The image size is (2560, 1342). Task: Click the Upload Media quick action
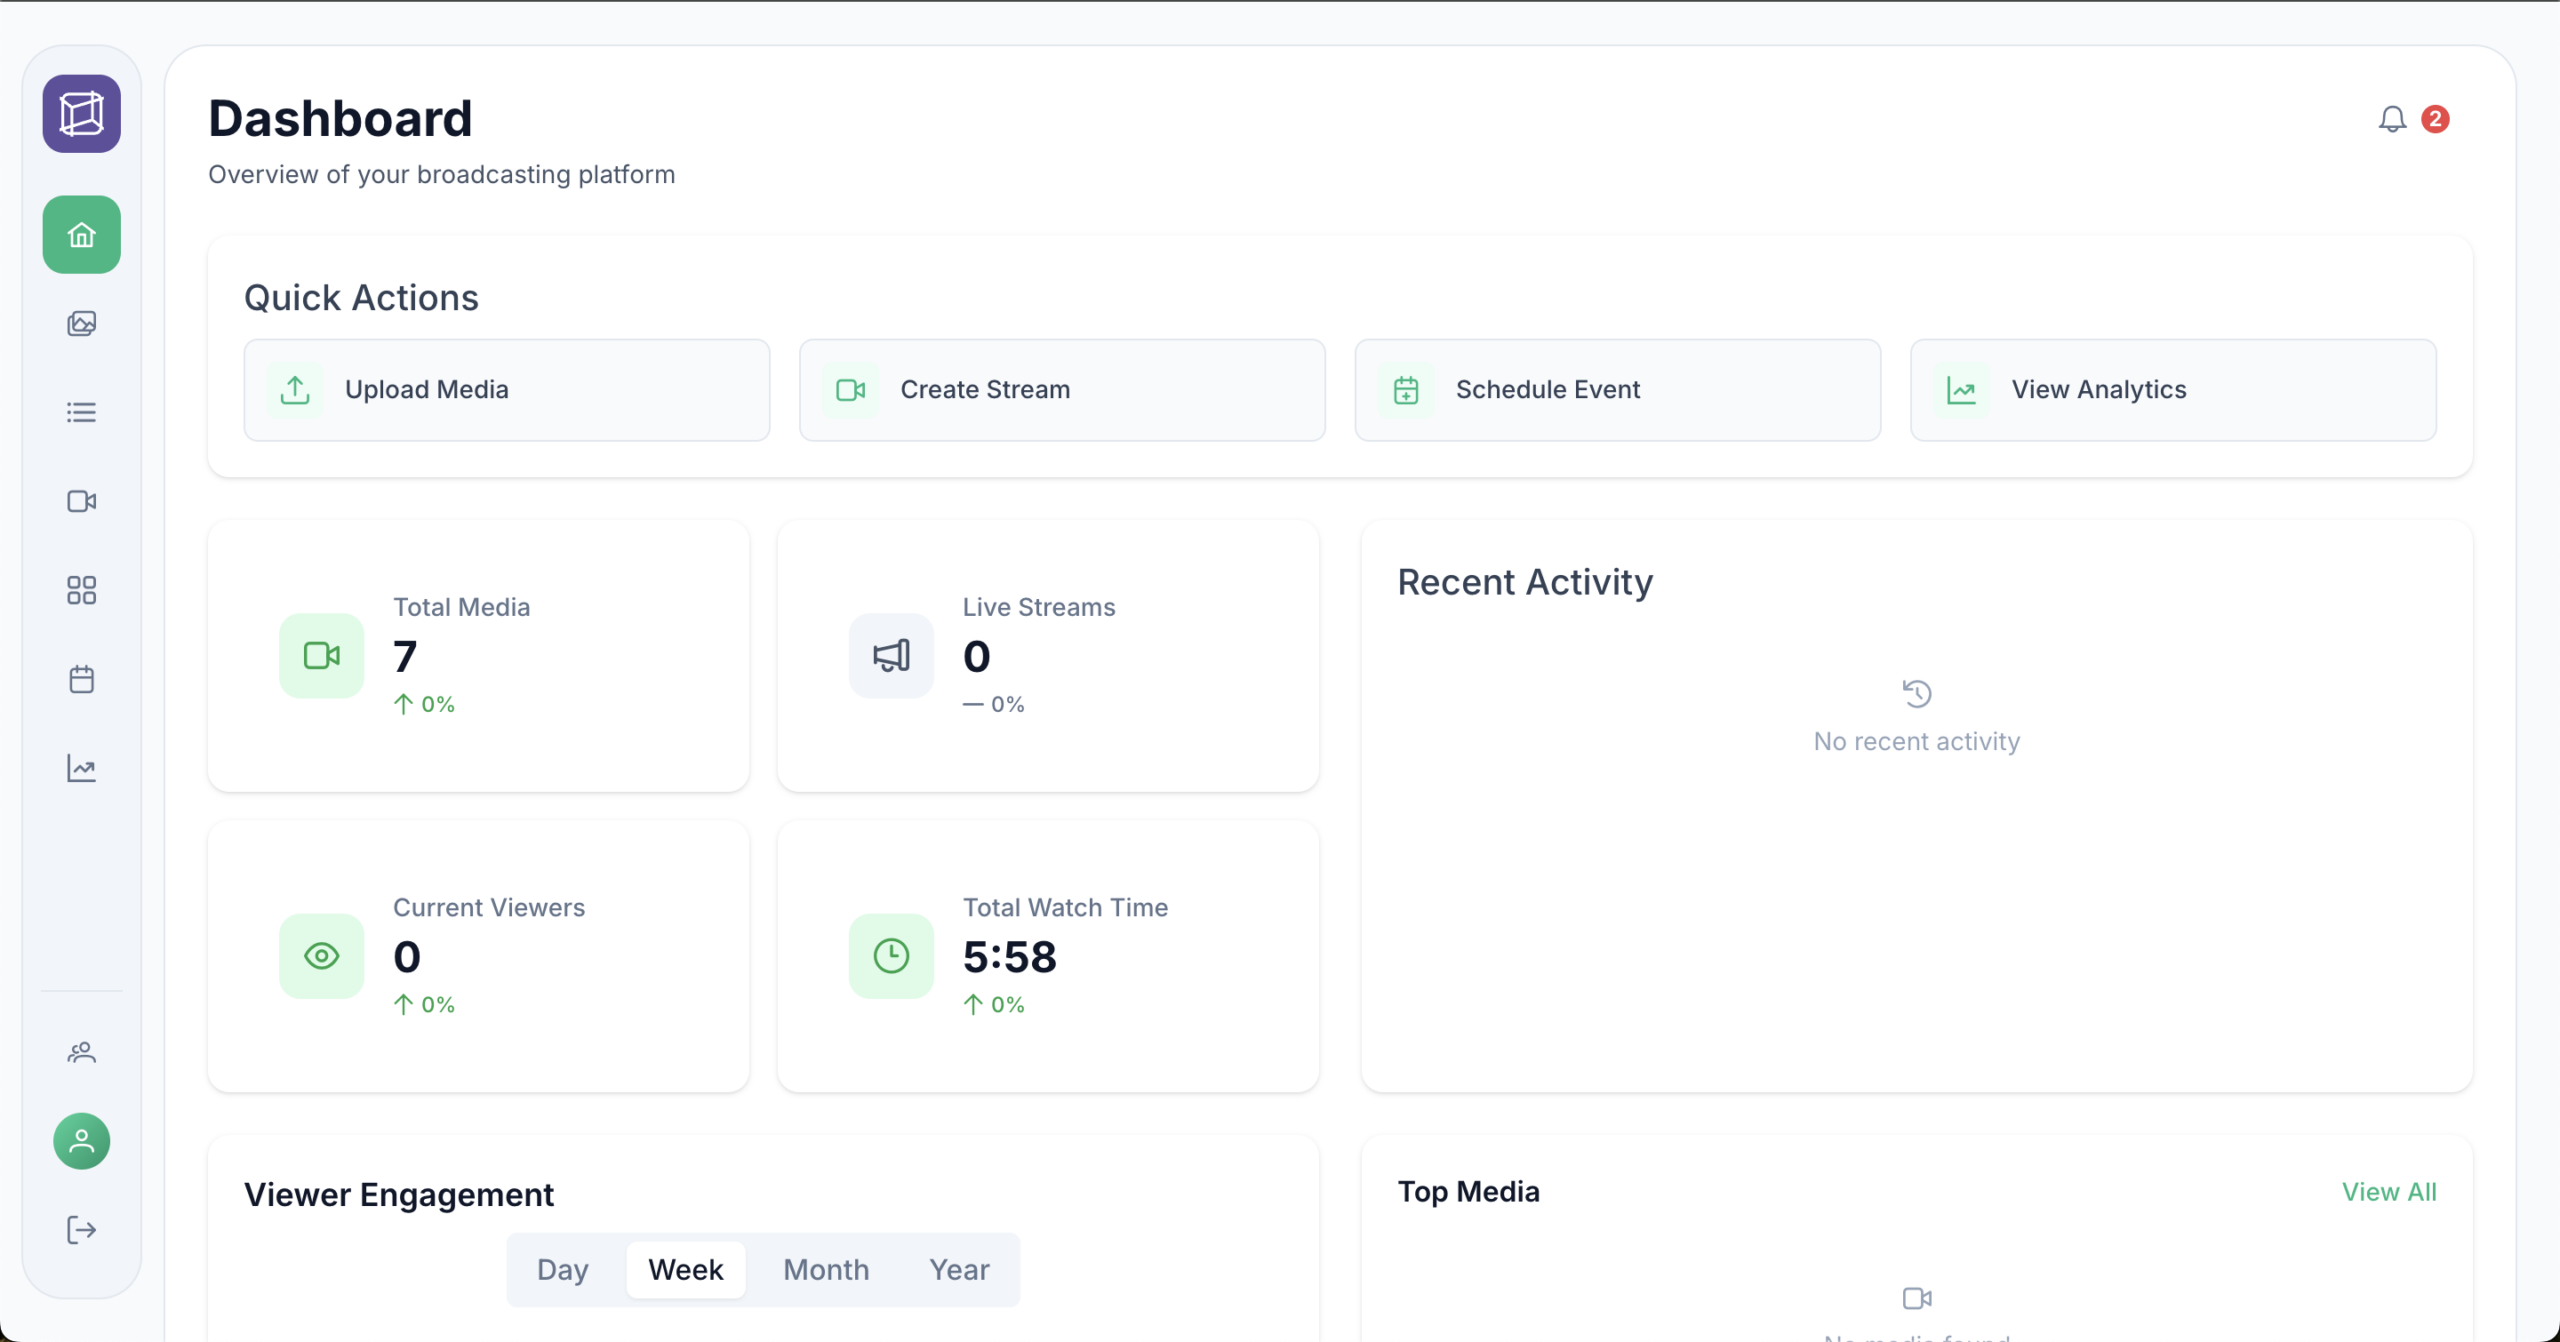coord(507,390)
